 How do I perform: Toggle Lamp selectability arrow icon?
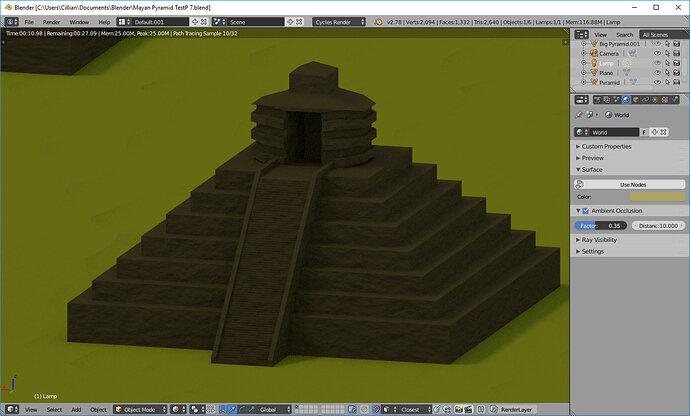point(667,63)
